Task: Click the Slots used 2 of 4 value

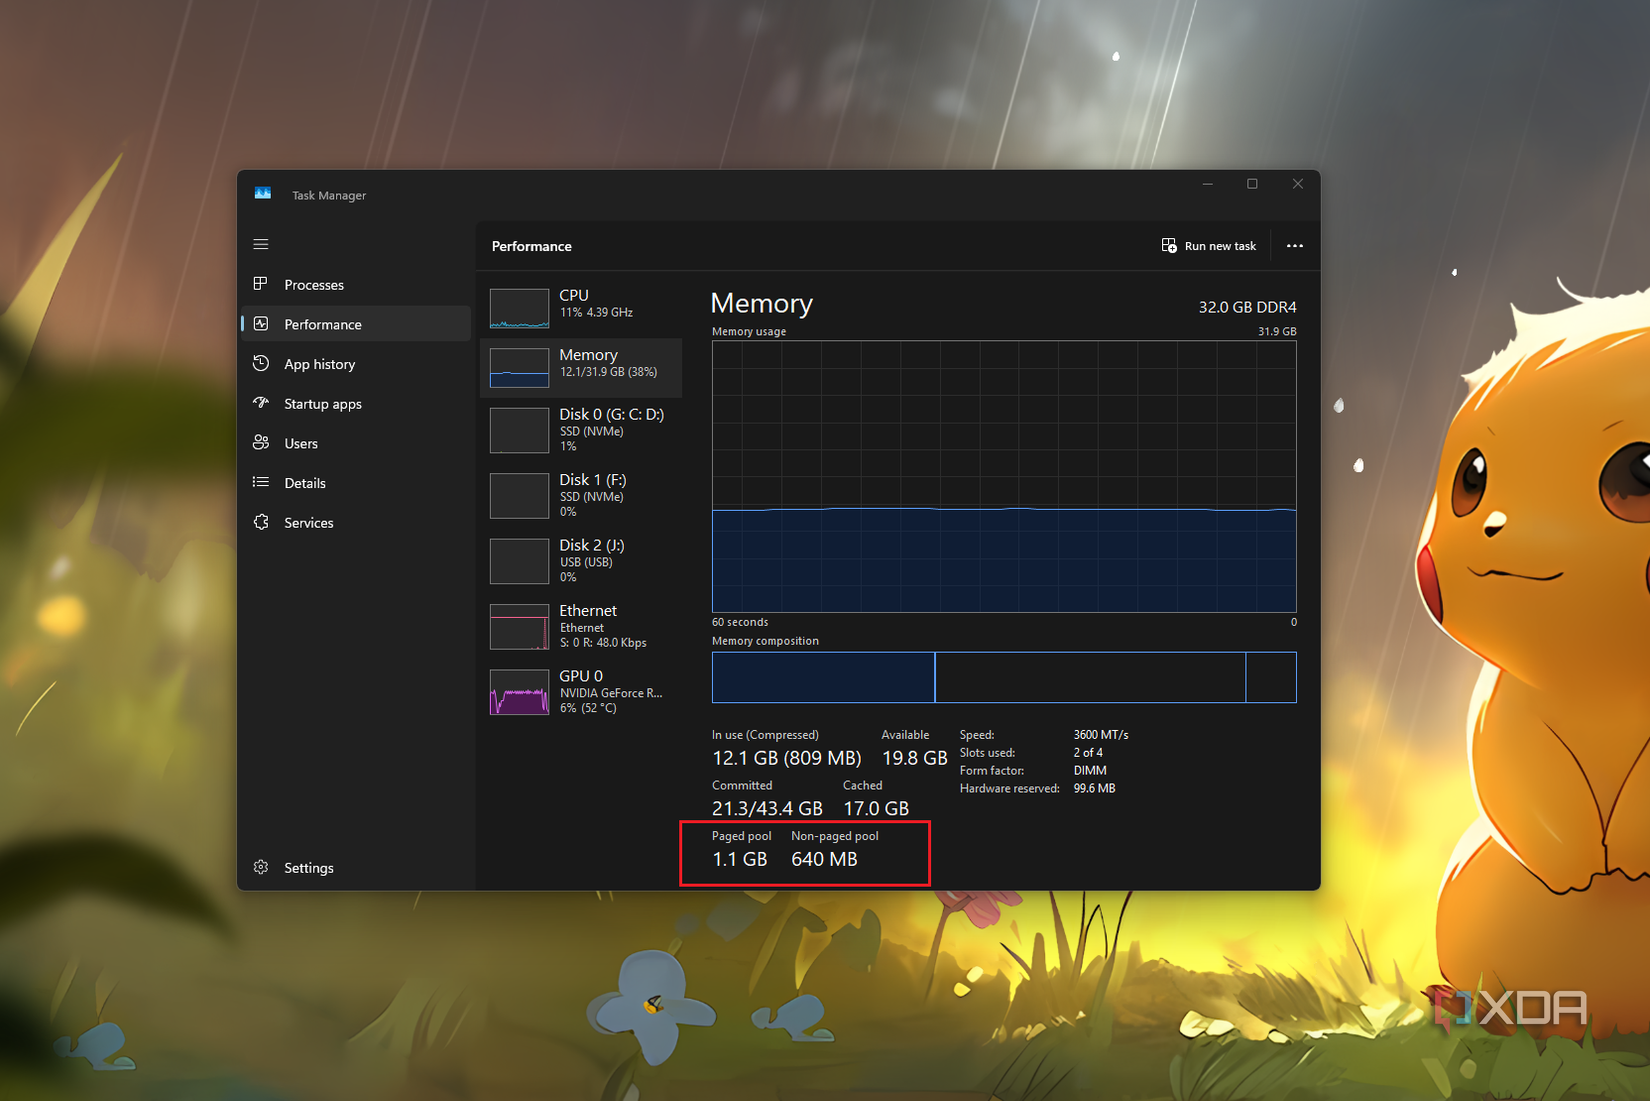Action: 1088,753
